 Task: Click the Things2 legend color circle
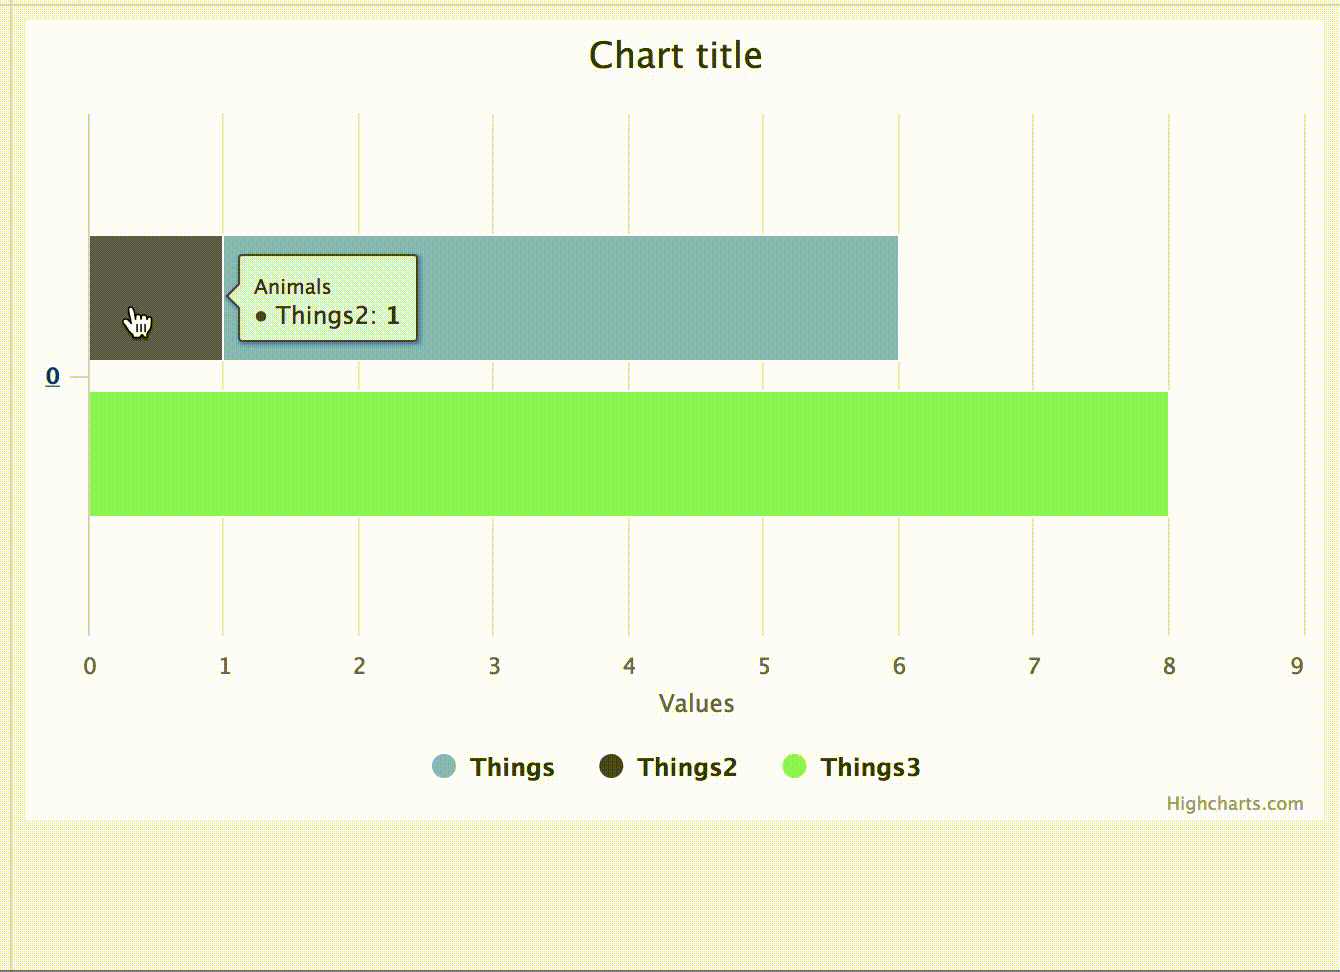click(611, 767)
